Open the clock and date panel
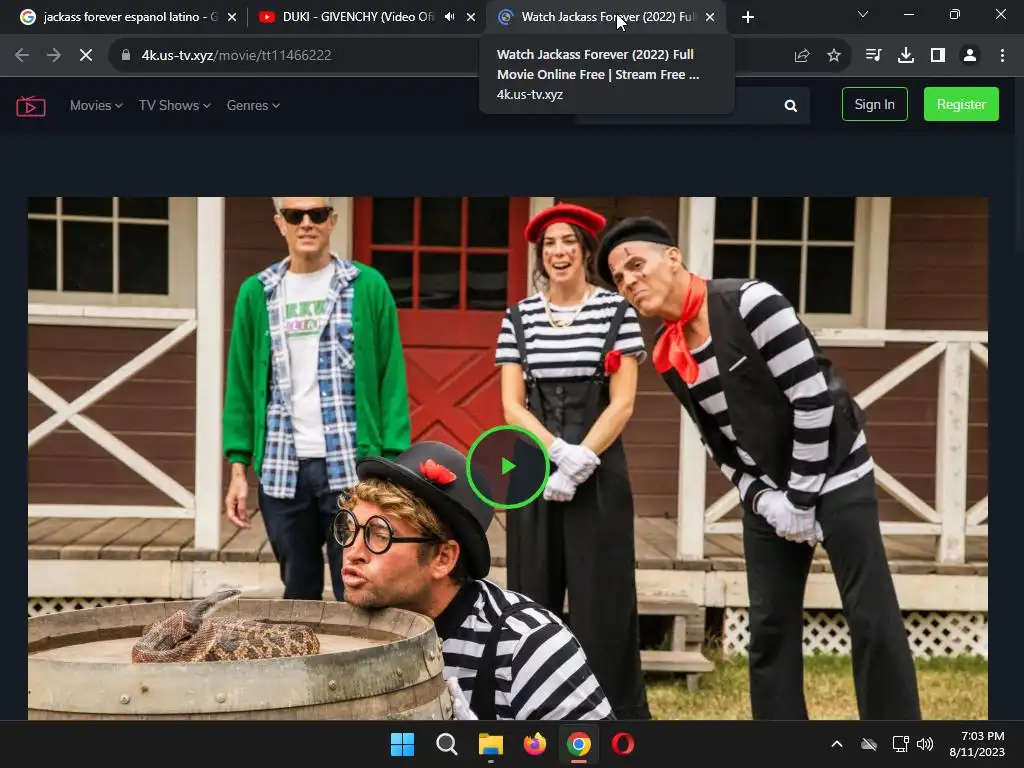Viewport: 1024px width, 768px height. [976, 744]
